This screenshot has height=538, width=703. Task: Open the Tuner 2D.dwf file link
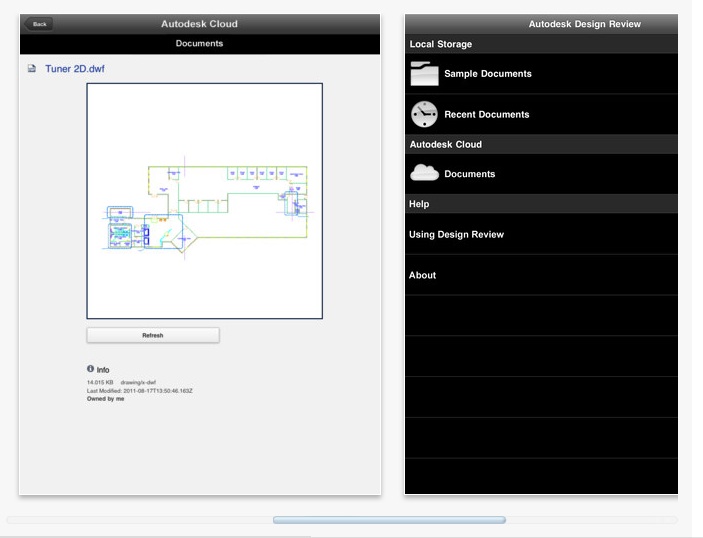click(74, 69)
